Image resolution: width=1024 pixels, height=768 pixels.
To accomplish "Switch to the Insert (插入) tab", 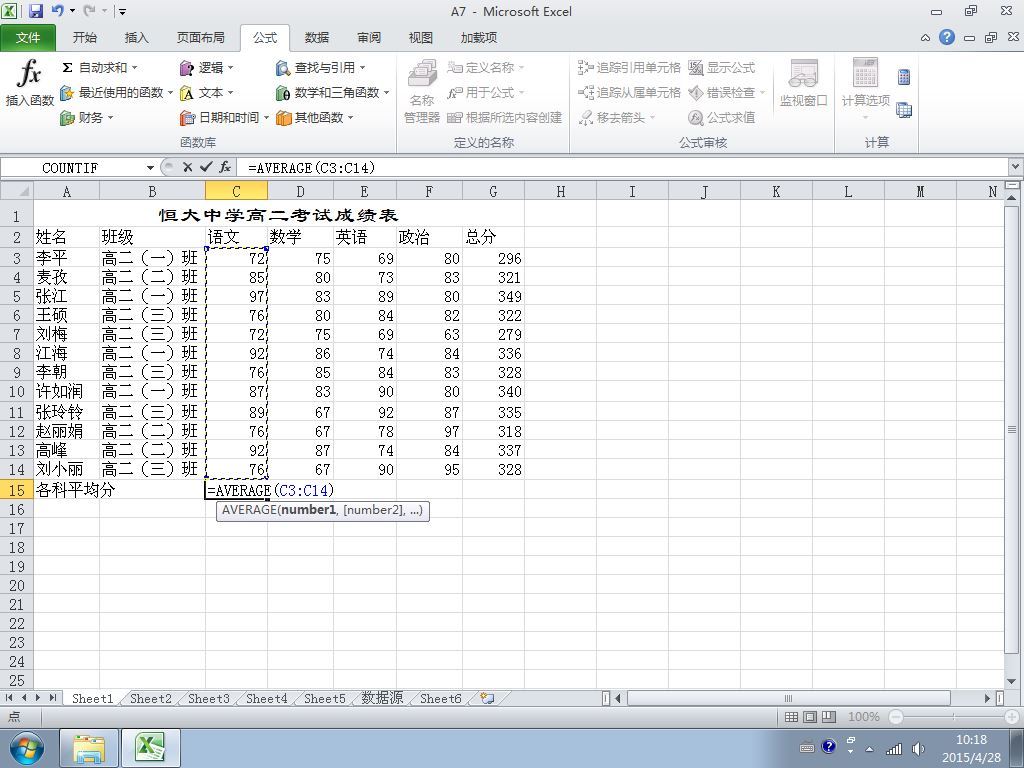I will pyautogui.click(x=136, y=38).
